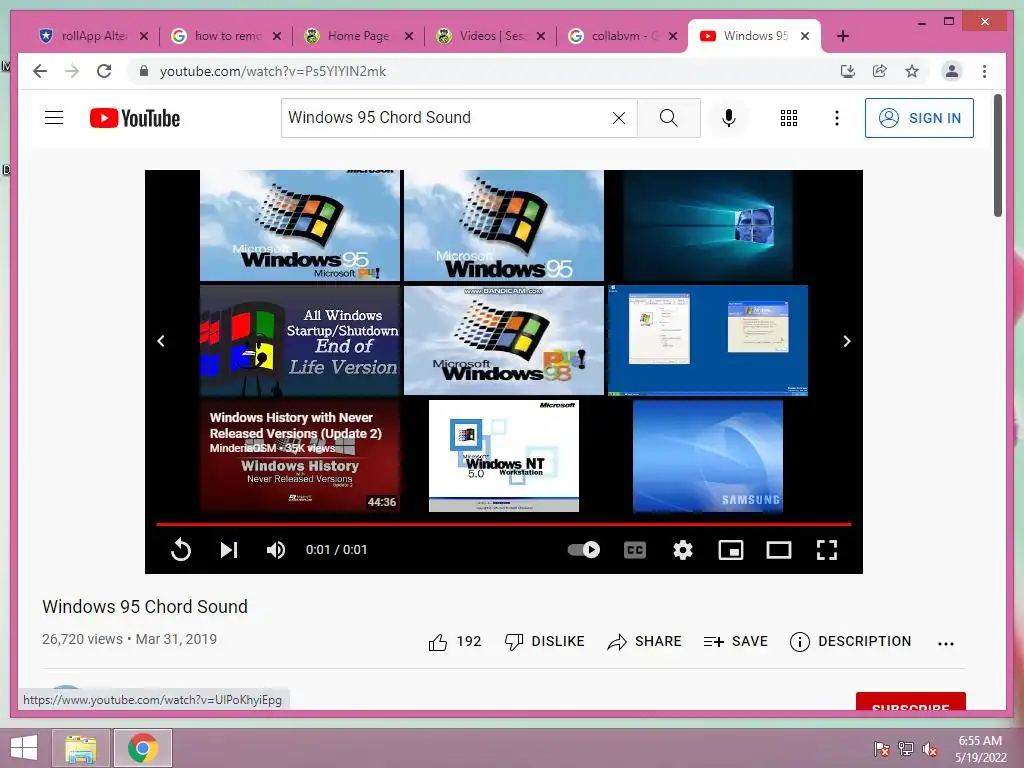Toggle closed captions (CC)
1024x768 pixels.
[635, 550]
